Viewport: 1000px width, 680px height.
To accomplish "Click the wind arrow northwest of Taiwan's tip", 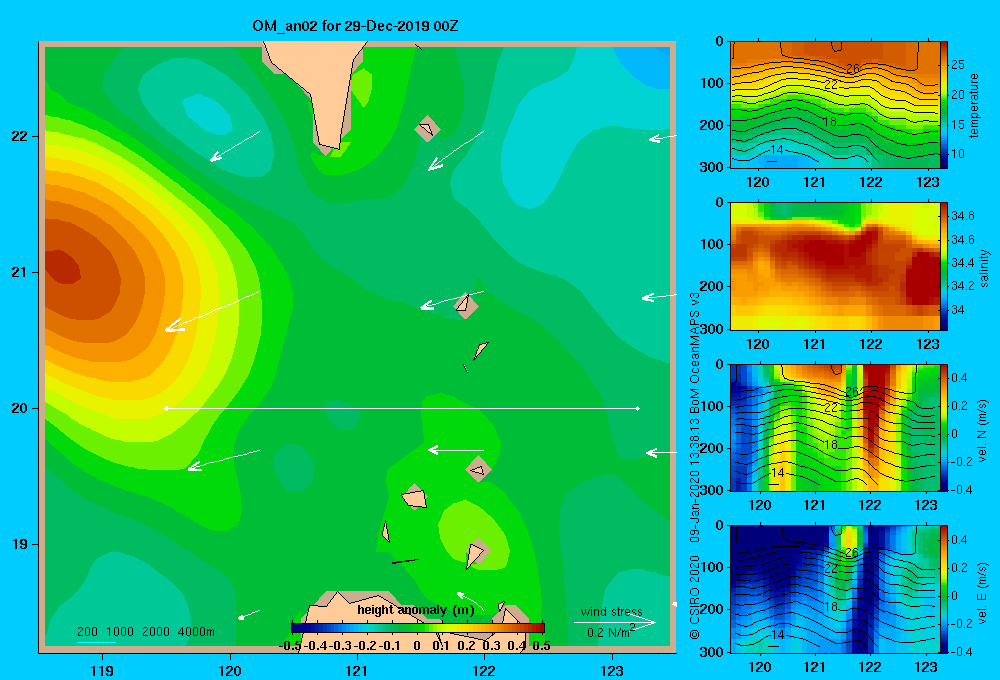I will pyautogui.click(x=235, y=146).
